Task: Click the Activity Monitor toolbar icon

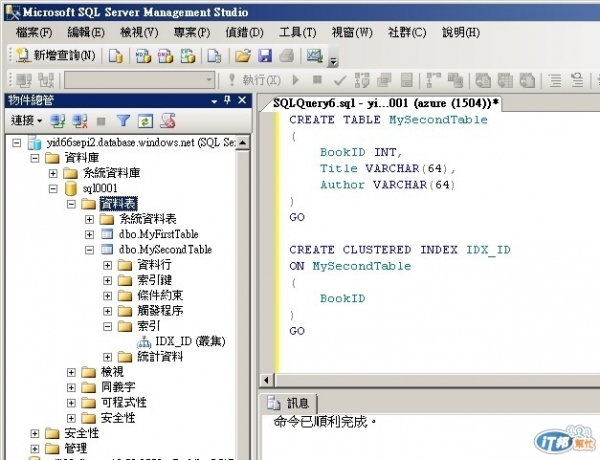Action: 315,56
